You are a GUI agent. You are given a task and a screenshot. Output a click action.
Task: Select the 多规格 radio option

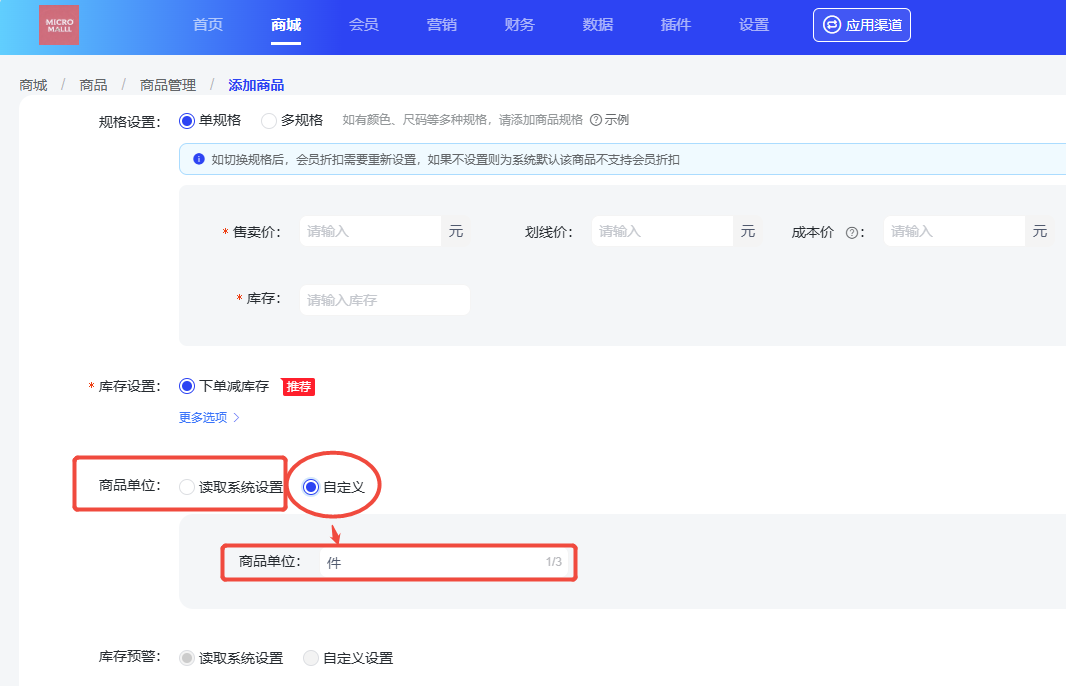269,120
